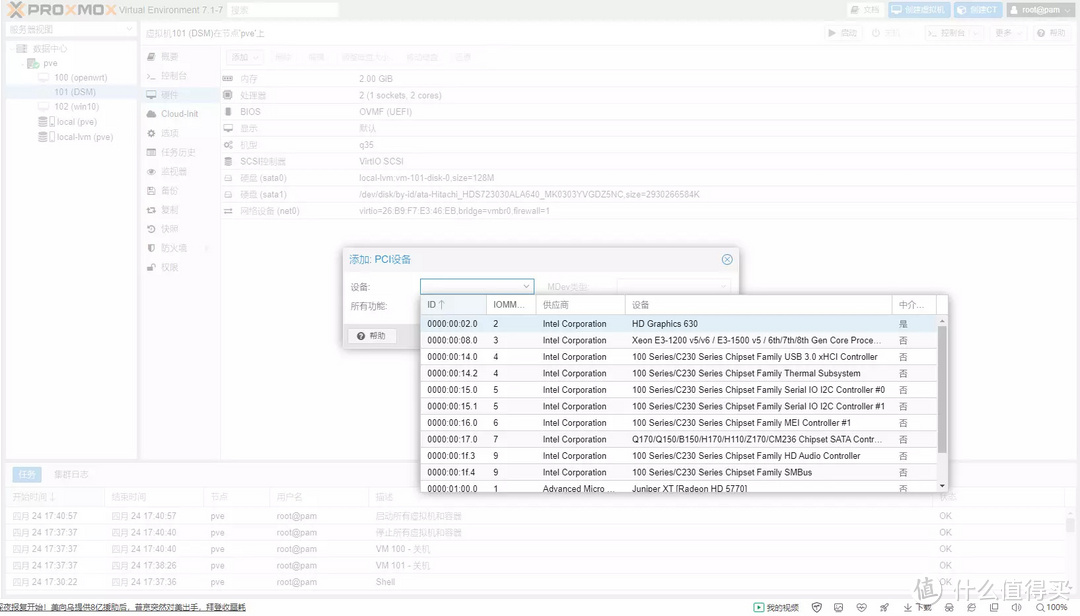The image size is (1080, 616).
Task: Click the 帮助 help button in dialog
Action: point(372,336)
